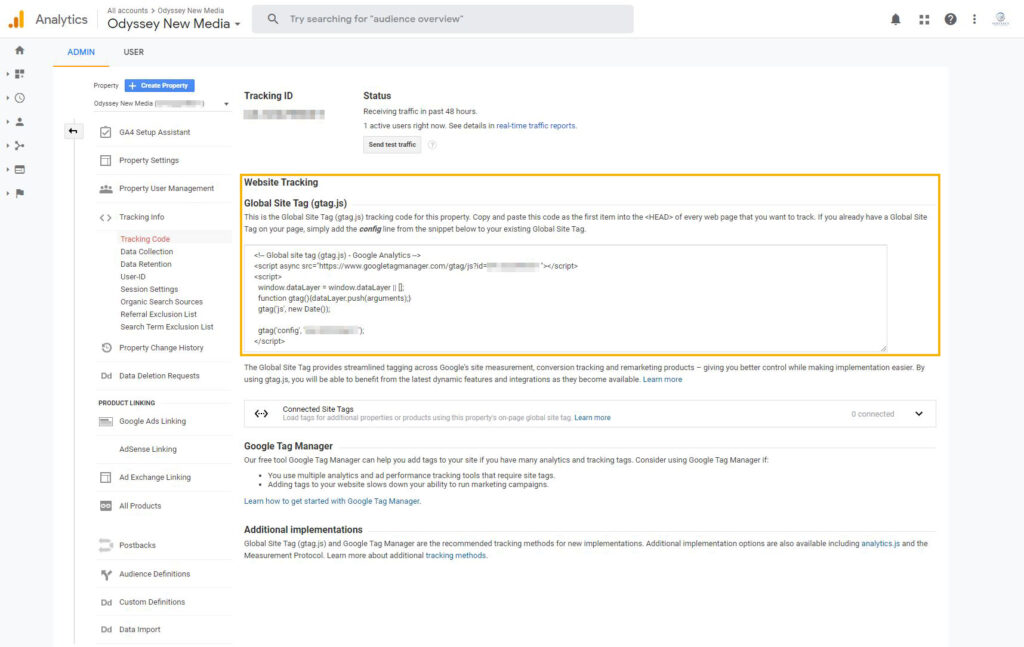Screen dimensions: 1024x647
Task: Click the Conversions flag icon in sidebar
Action: (19, 193)
